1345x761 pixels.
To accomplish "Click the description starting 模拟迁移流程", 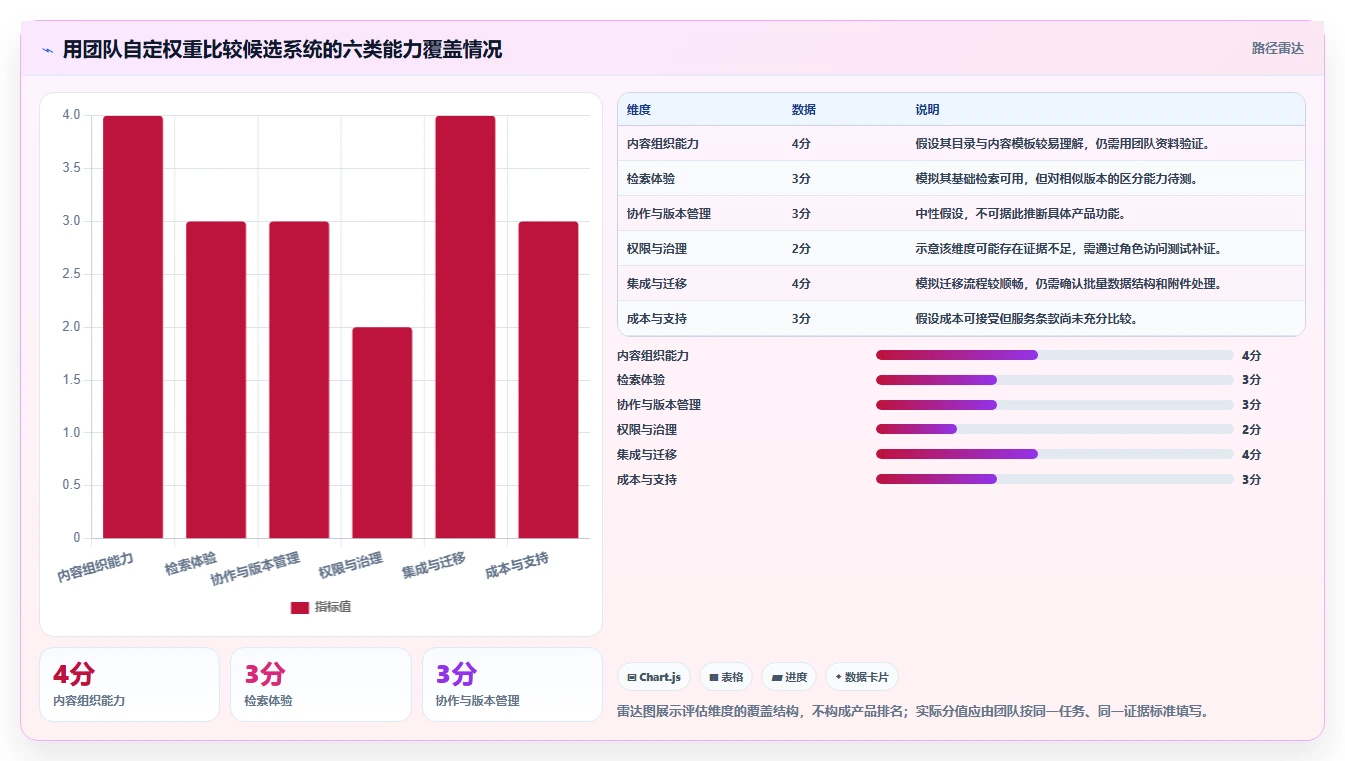I will click(x=1069, y=284).
